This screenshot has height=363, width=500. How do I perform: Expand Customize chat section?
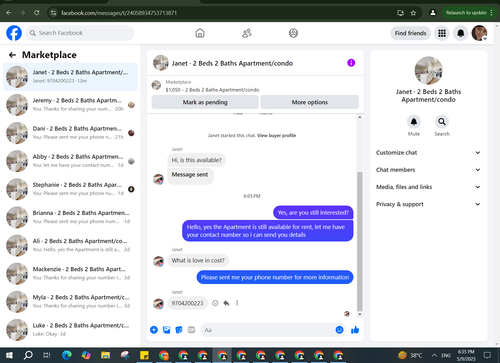pyautogui.click(x=428, y=153)
